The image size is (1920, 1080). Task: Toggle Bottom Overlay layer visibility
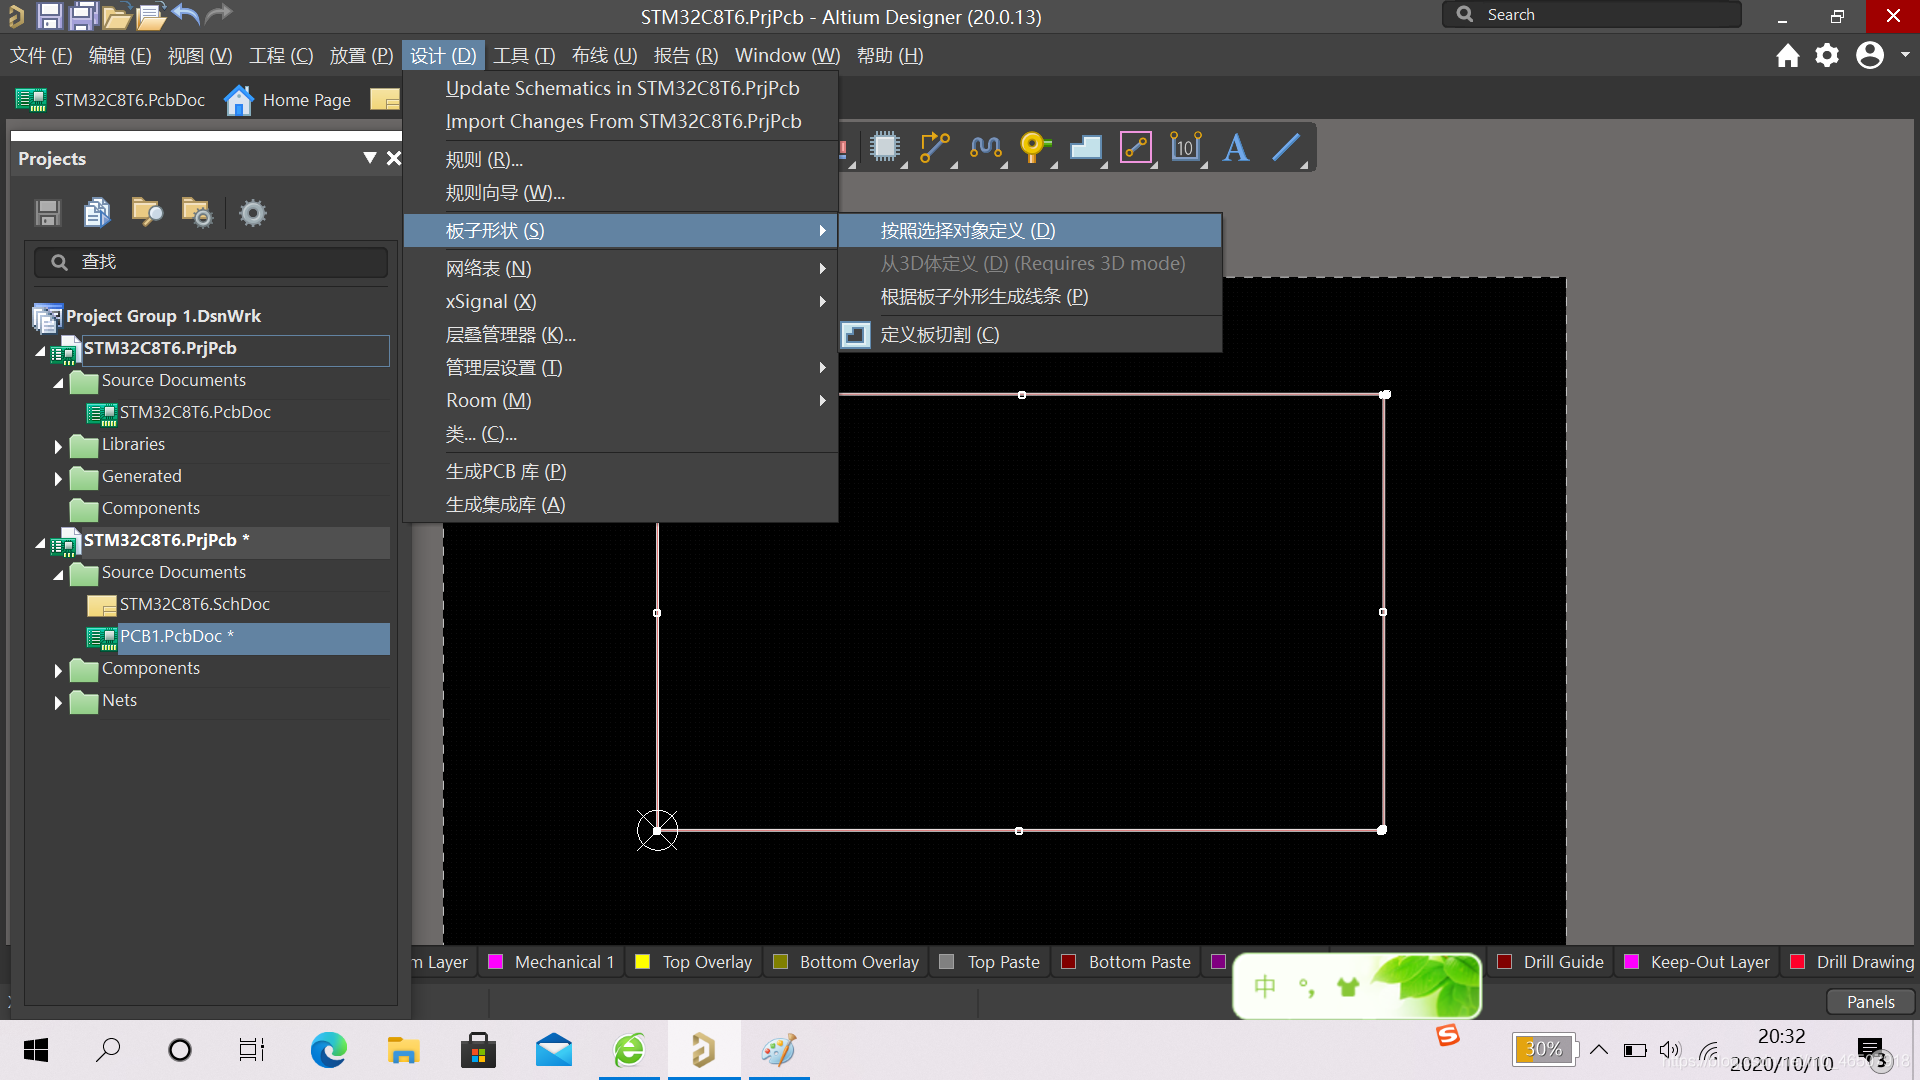[783, 961]
